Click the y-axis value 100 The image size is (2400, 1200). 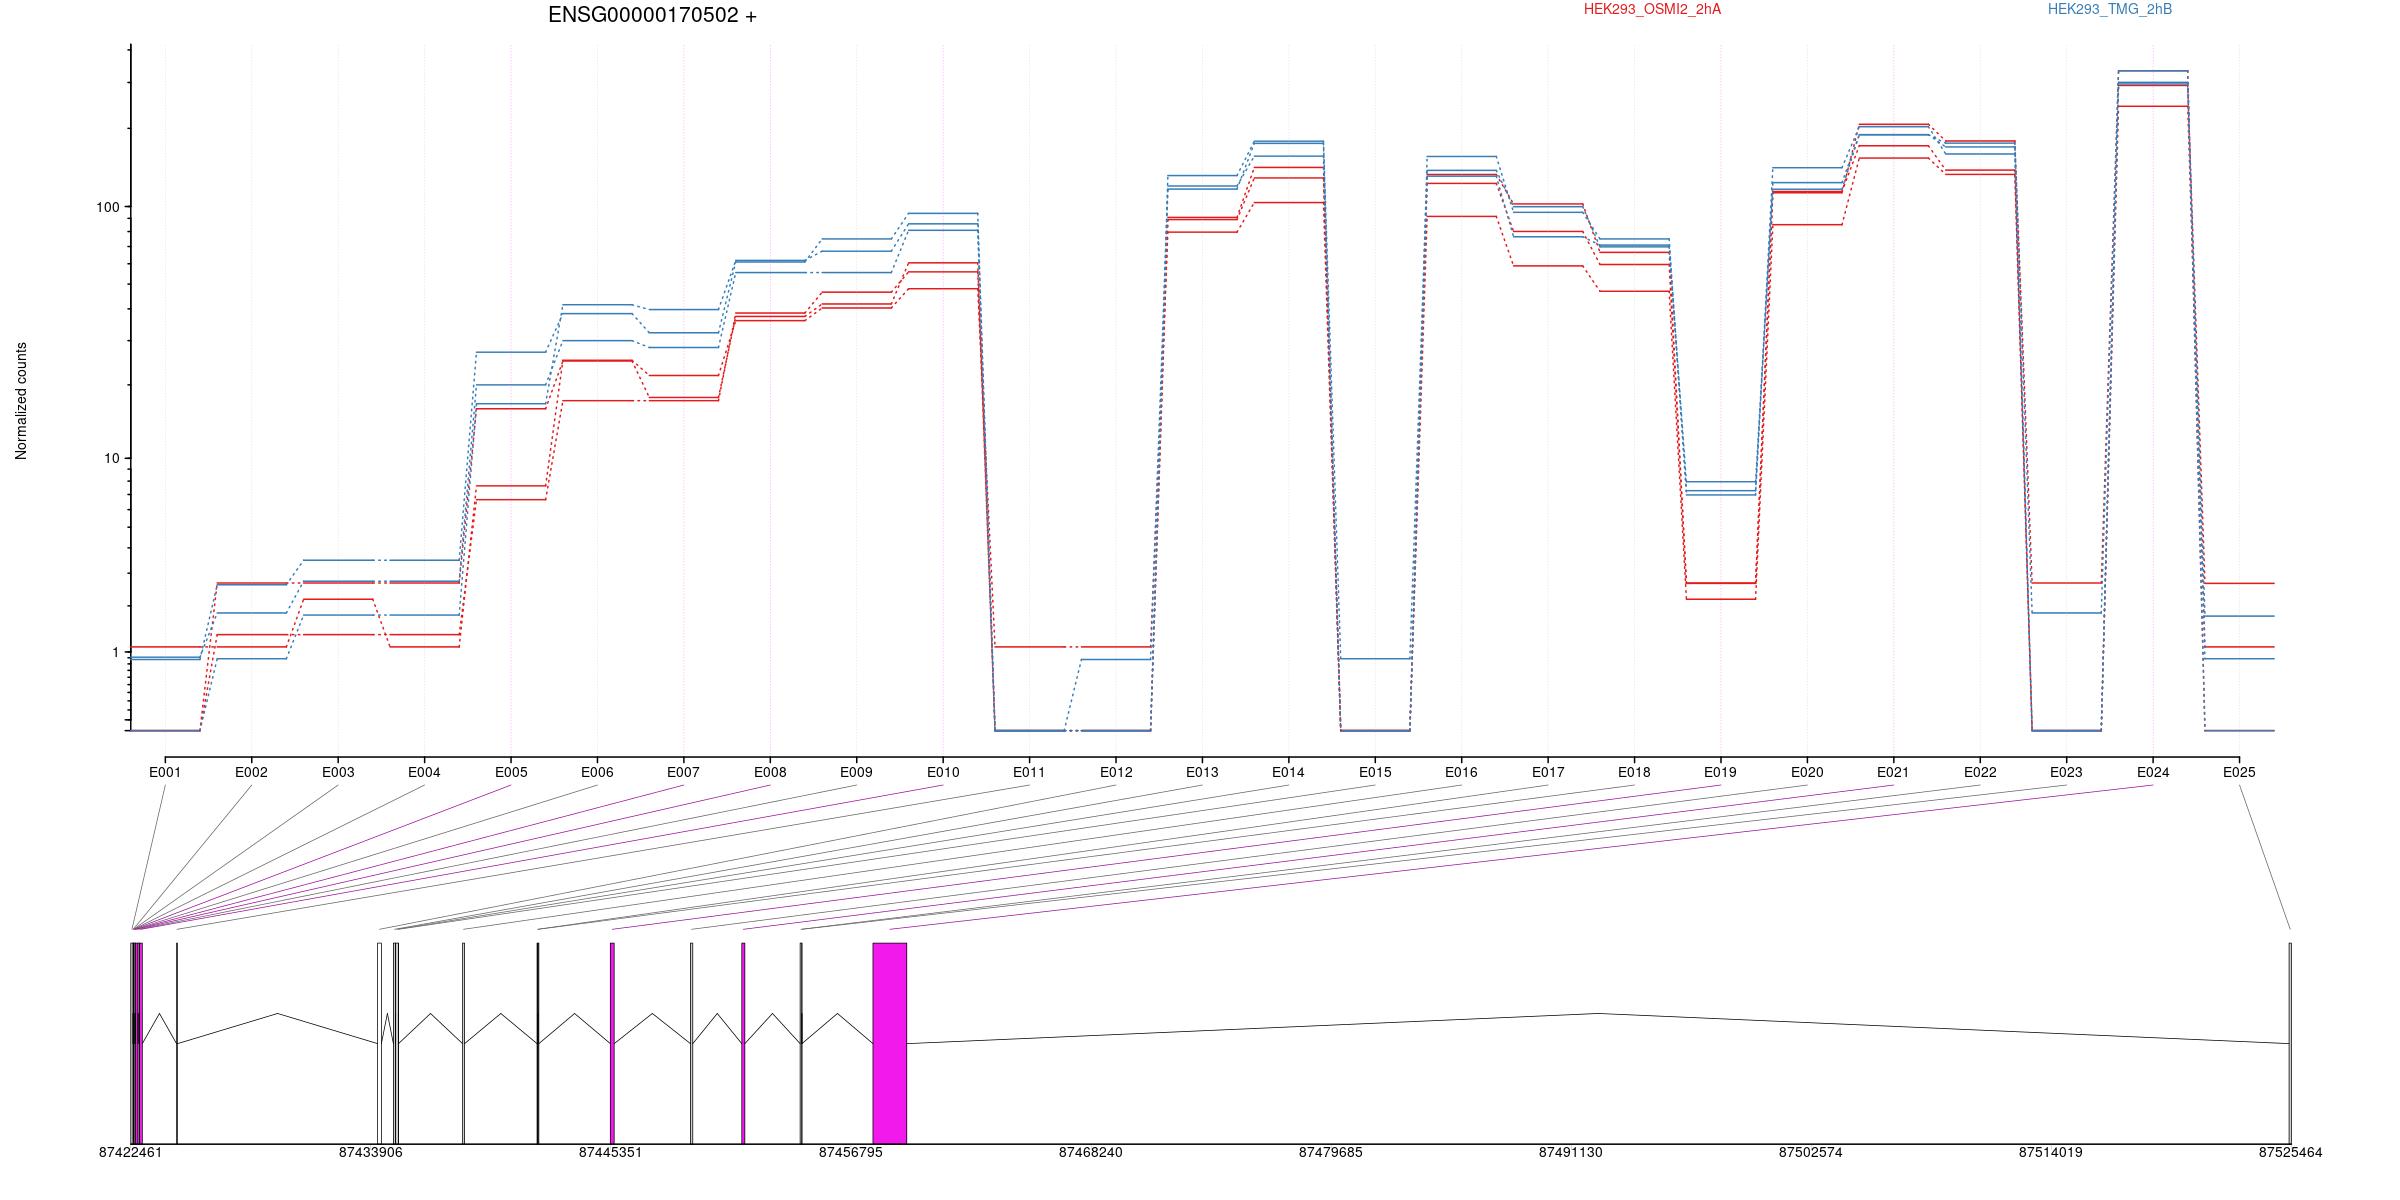tap(107, 207)
